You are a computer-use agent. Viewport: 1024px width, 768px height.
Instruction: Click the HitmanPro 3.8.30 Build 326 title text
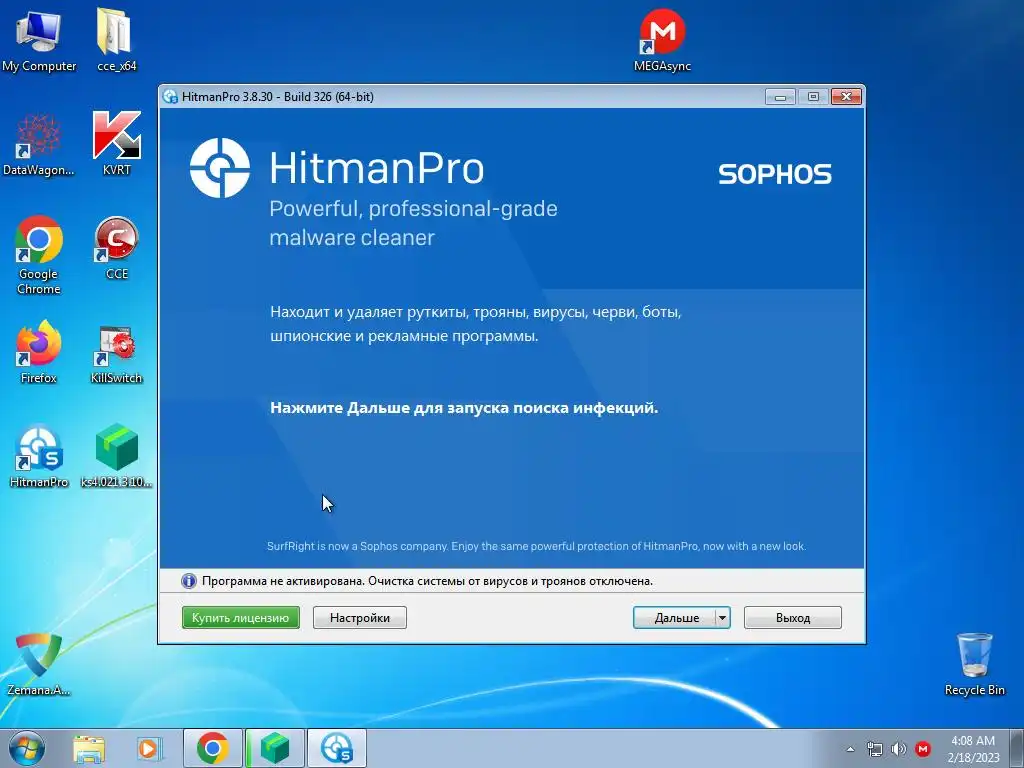click(x=278, y=97)
